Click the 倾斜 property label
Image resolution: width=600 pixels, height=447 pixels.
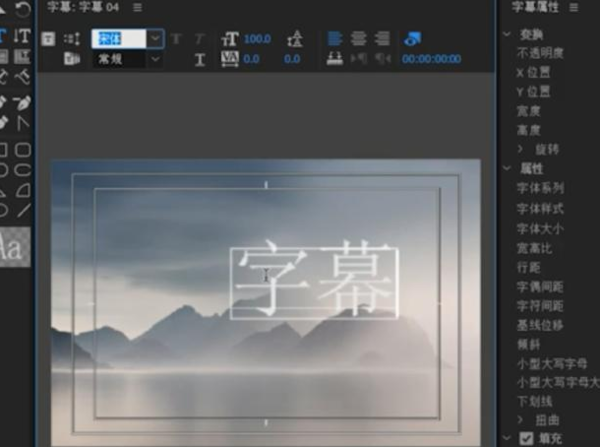tap(528, 344)
